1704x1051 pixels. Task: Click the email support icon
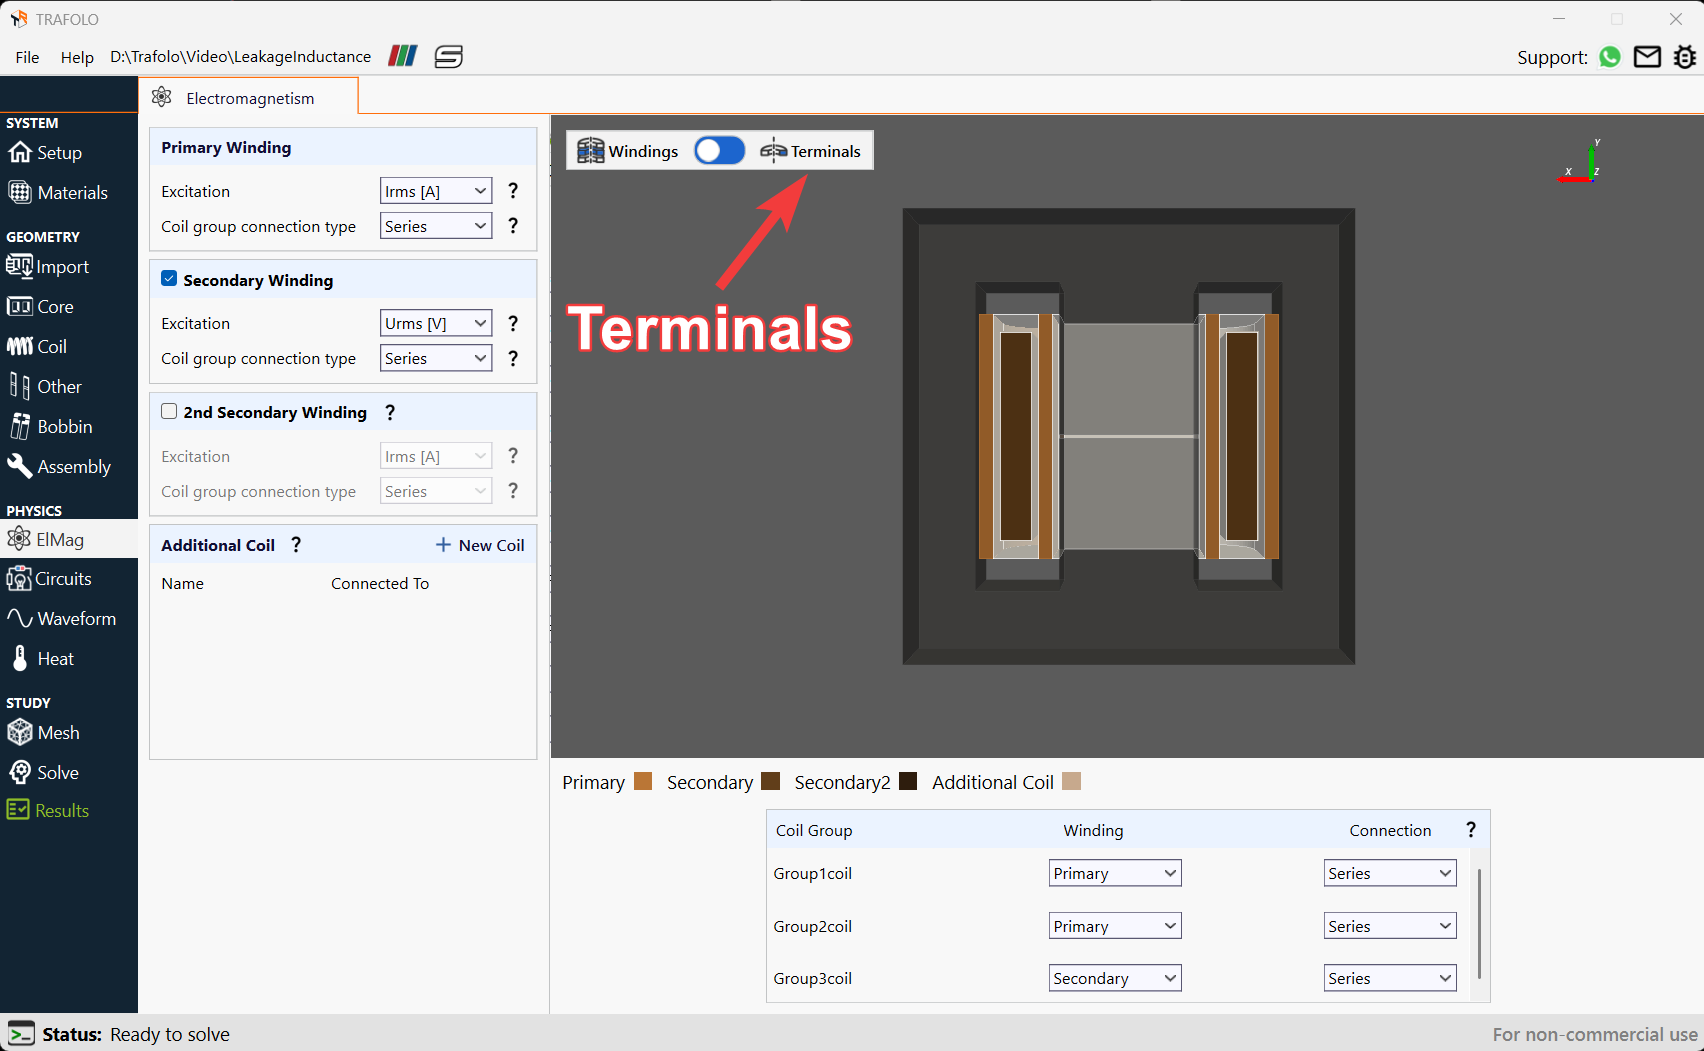click(x=1647, y=57)
